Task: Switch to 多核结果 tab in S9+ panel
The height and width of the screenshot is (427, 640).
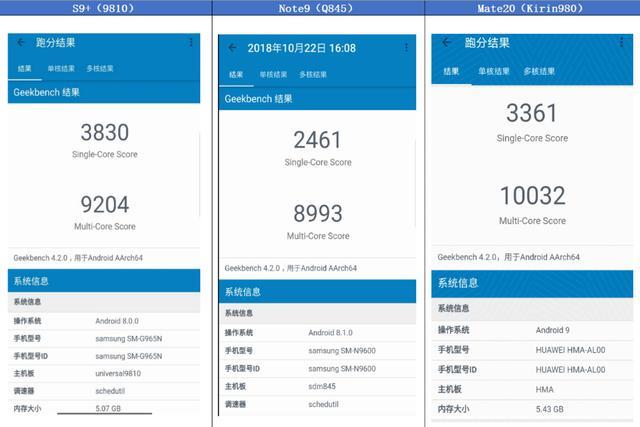Action: coord(100,69)
